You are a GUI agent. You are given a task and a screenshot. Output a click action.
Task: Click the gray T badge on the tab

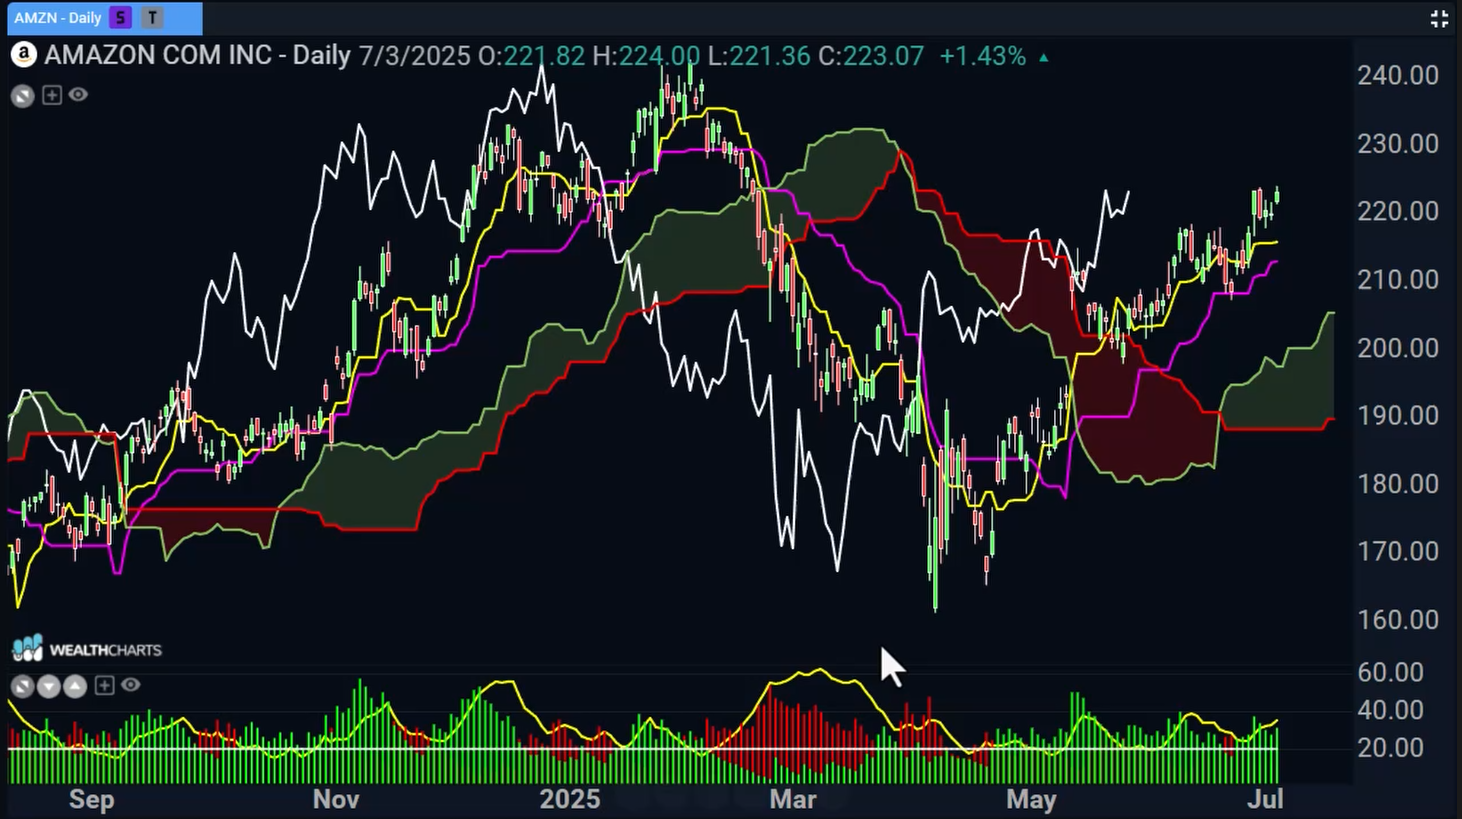click(152, 18)
